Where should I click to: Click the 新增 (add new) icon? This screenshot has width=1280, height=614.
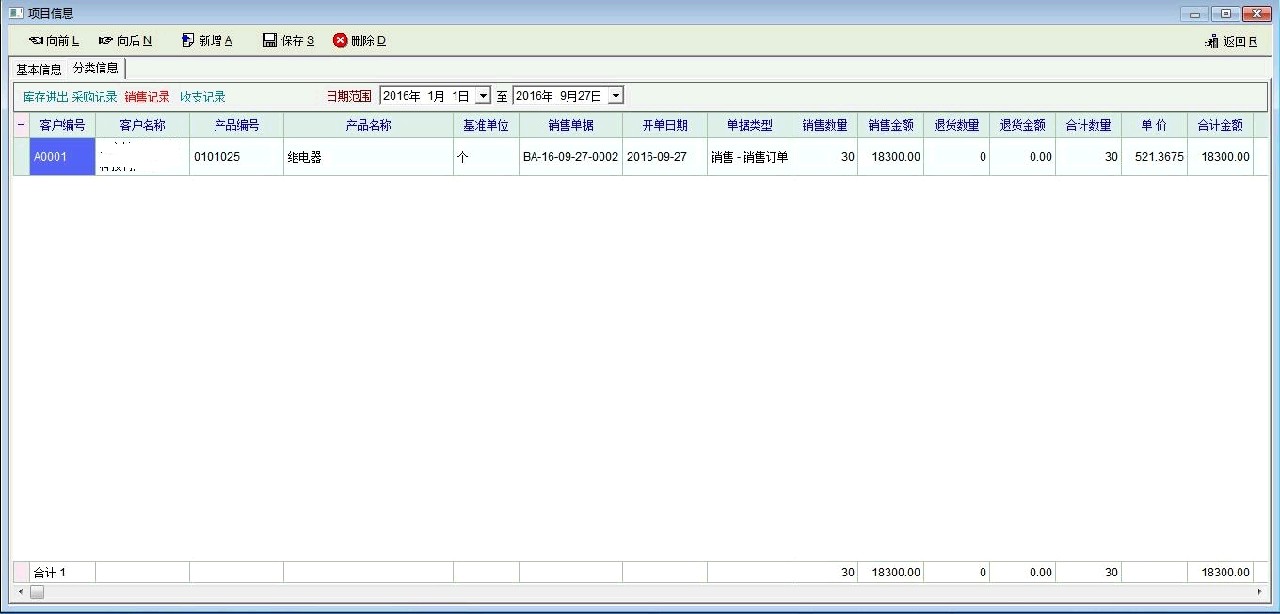pos(188,41)
